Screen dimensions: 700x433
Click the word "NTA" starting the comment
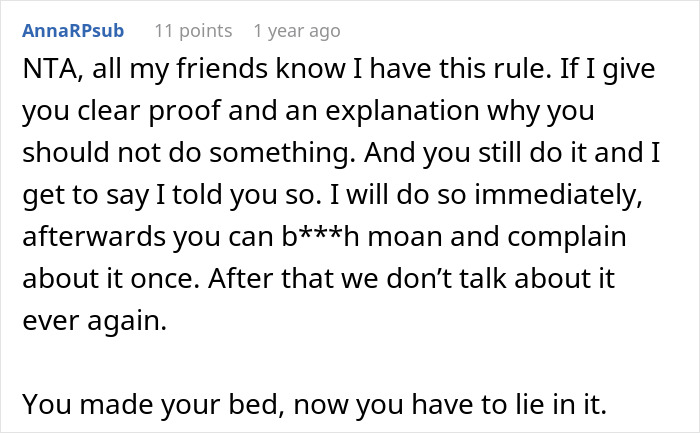coord(46,72)
